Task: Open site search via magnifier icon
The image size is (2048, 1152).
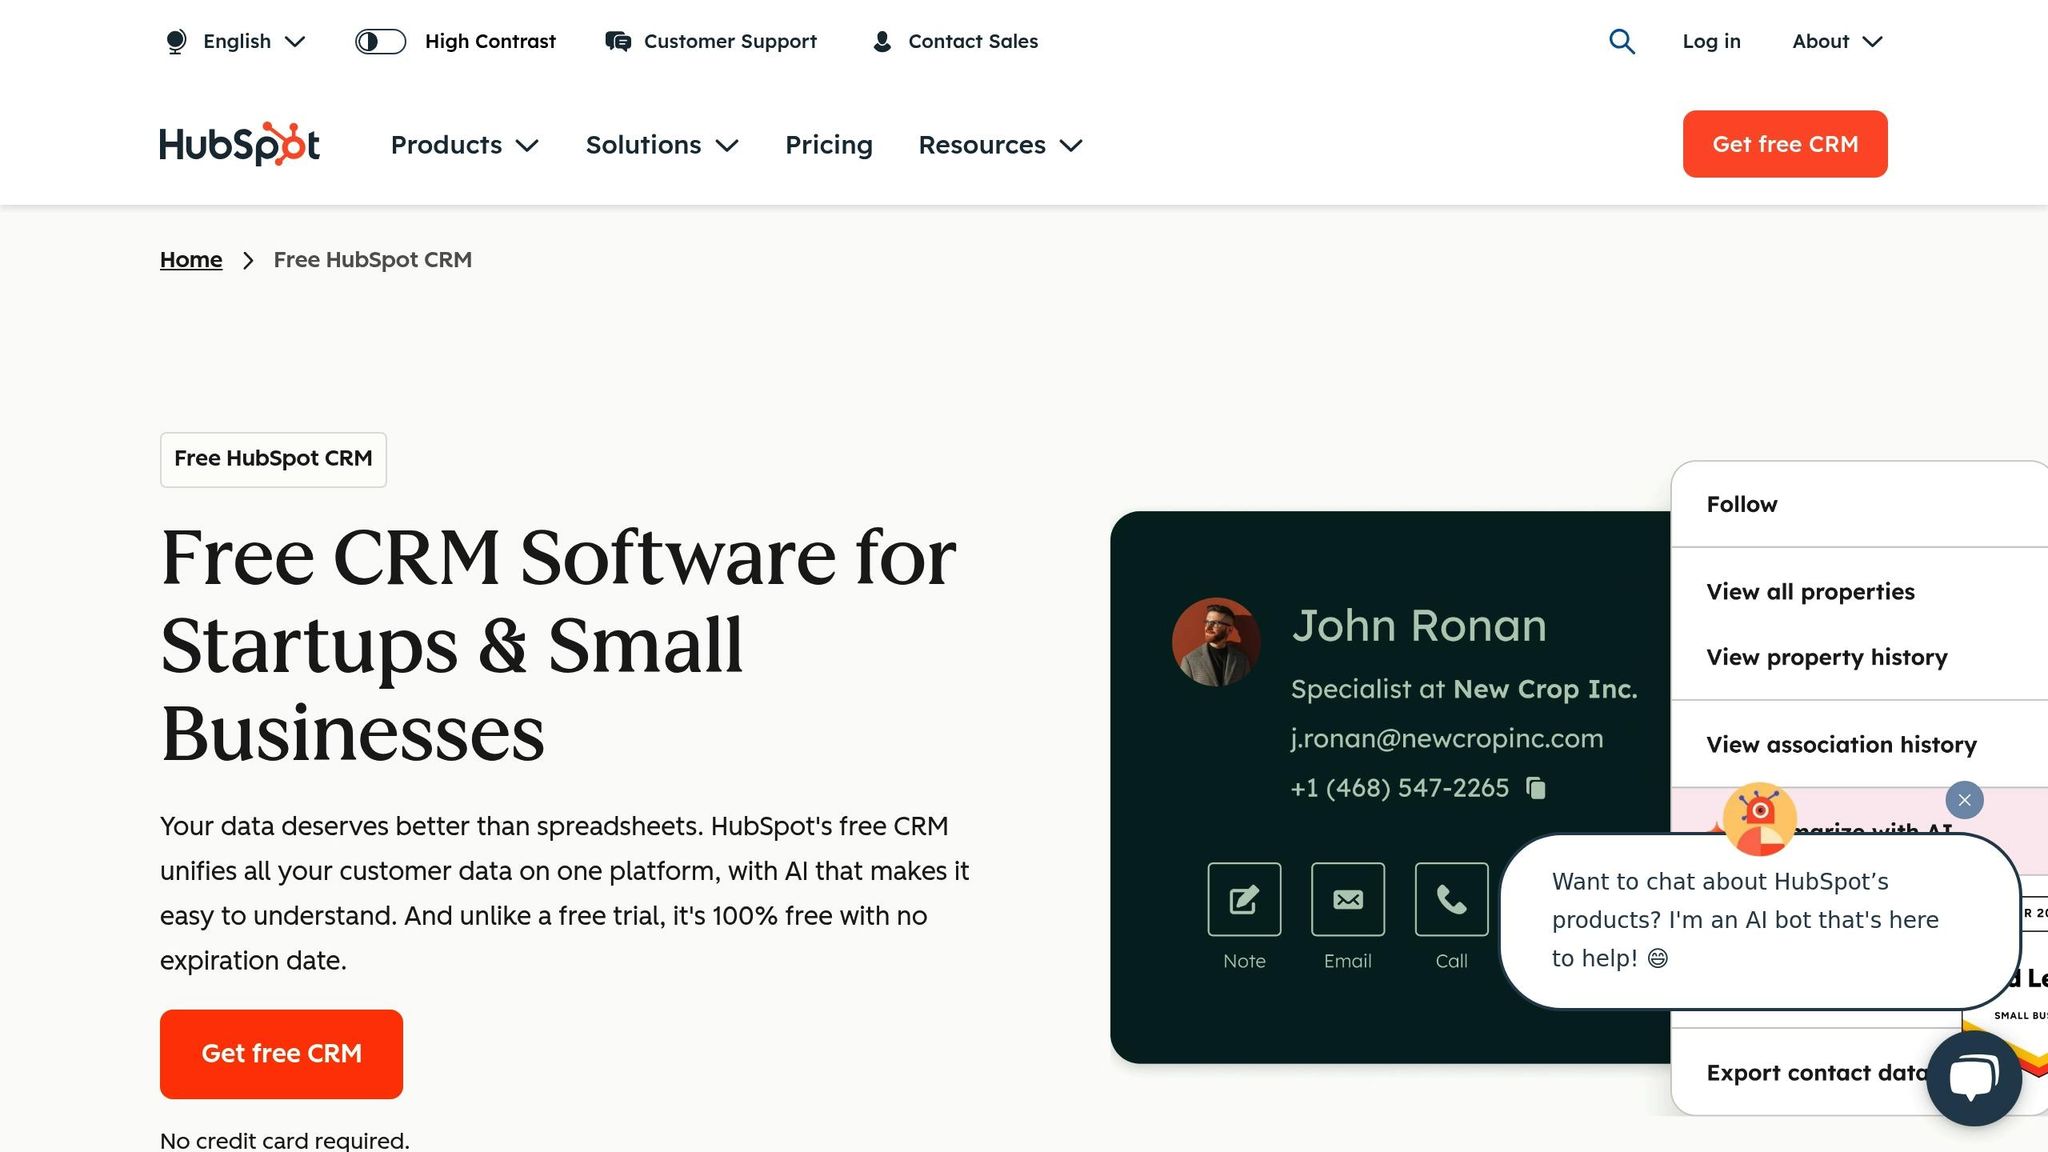Action: pyautogui.click(x=1621, y=41)
